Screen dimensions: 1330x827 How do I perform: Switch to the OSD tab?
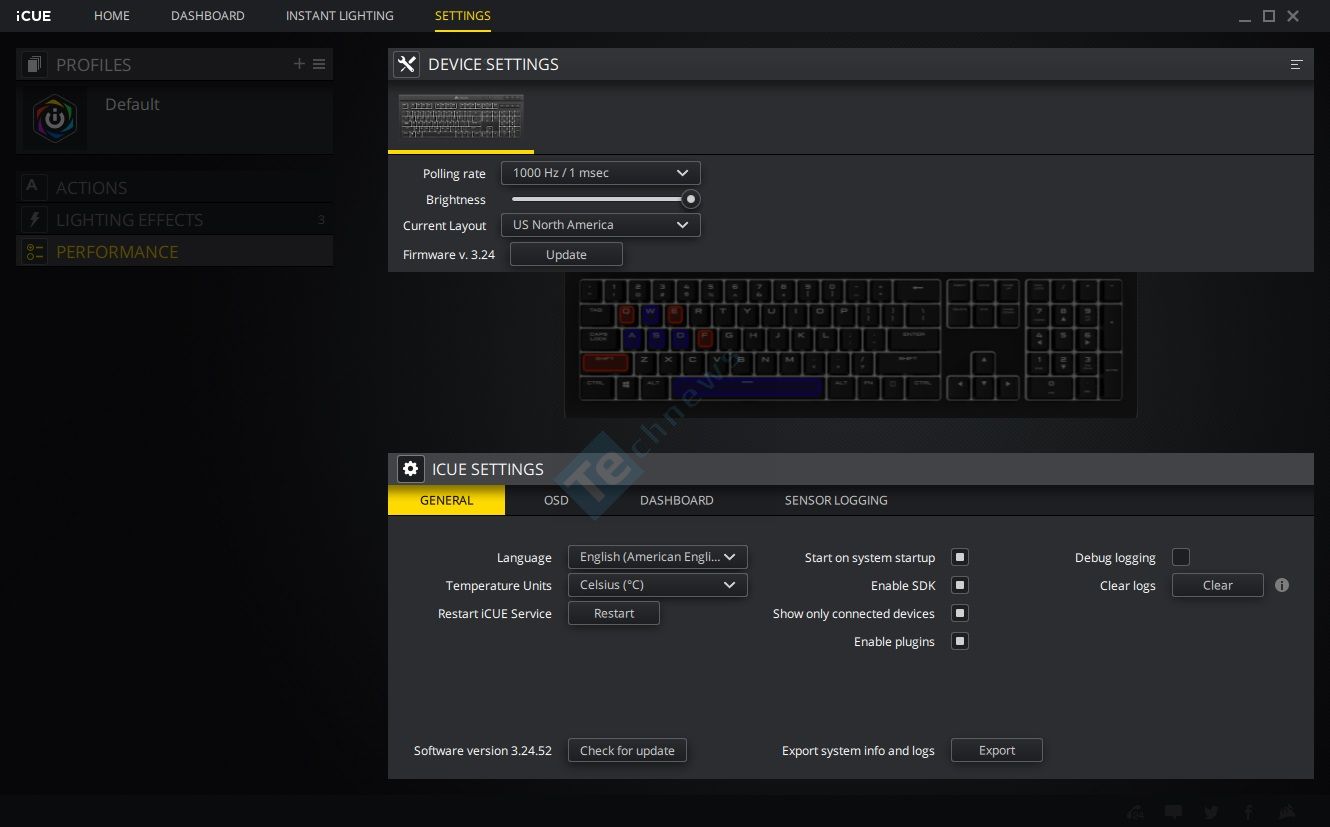click(x=556, y=500)
